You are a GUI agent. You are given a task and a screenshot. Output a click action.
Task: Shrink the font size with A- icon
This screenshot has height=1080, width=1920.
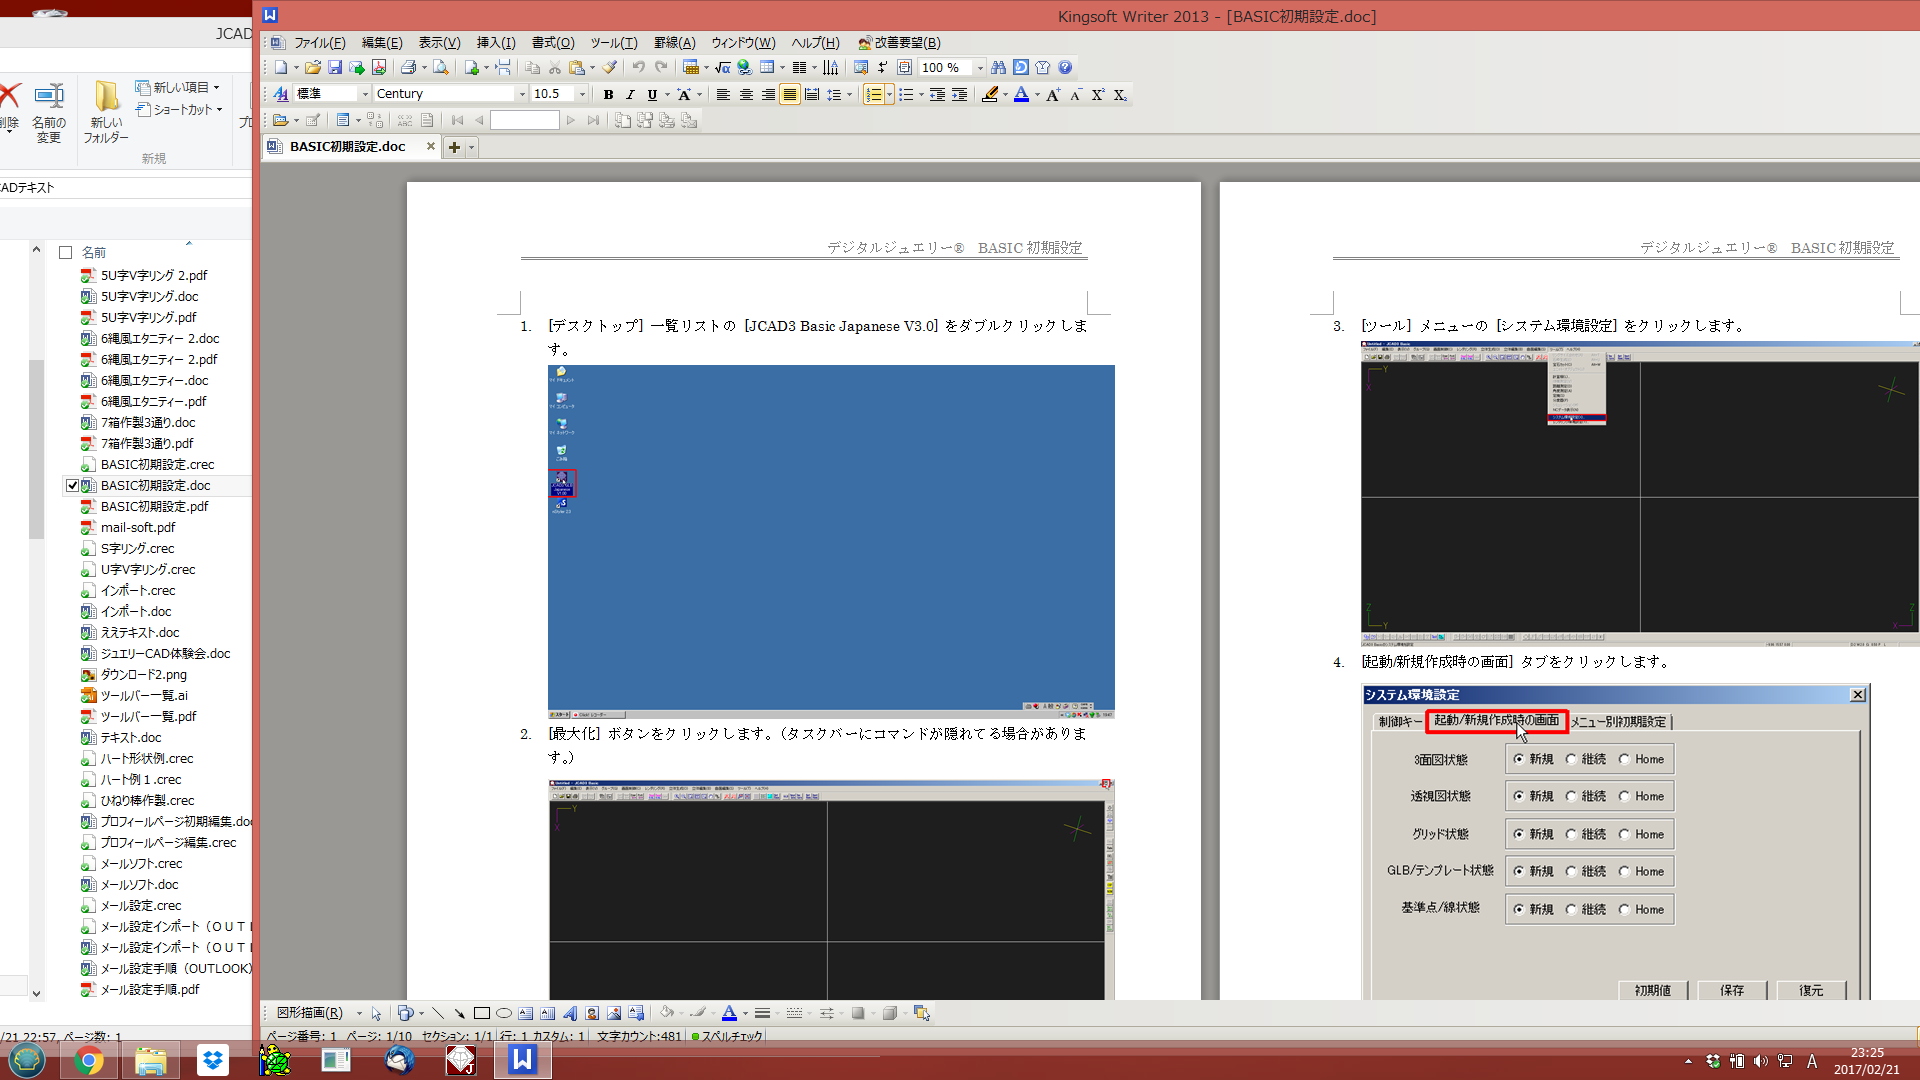(1075, 95)
